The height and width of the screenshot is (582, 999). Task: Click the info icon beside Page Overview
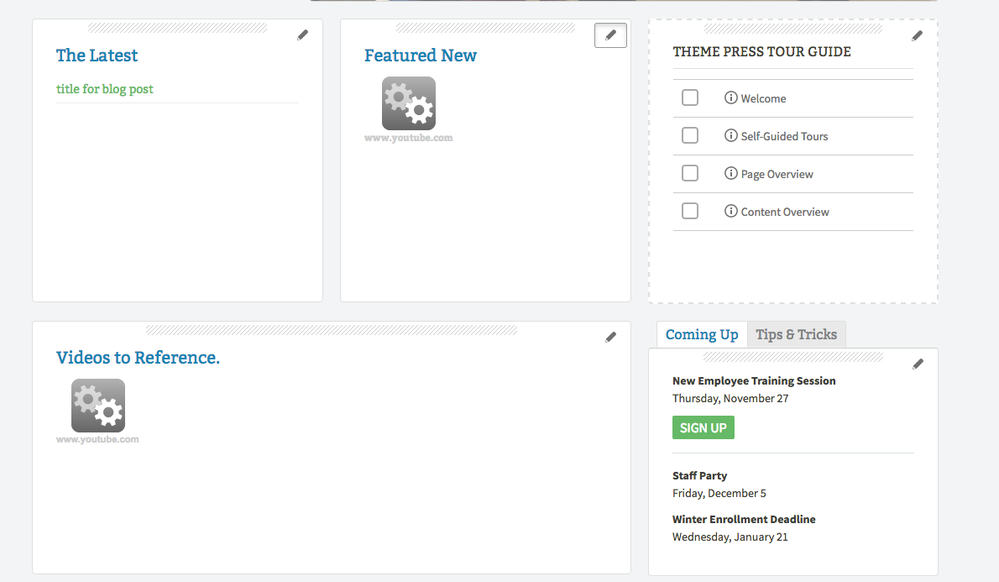coord(731,173)
